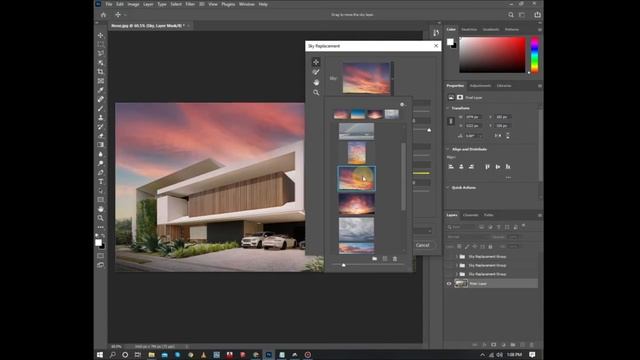This screenshot has height=360, width=640.
Task: Select the Rectangular Marquee tool
Action: 100,44
